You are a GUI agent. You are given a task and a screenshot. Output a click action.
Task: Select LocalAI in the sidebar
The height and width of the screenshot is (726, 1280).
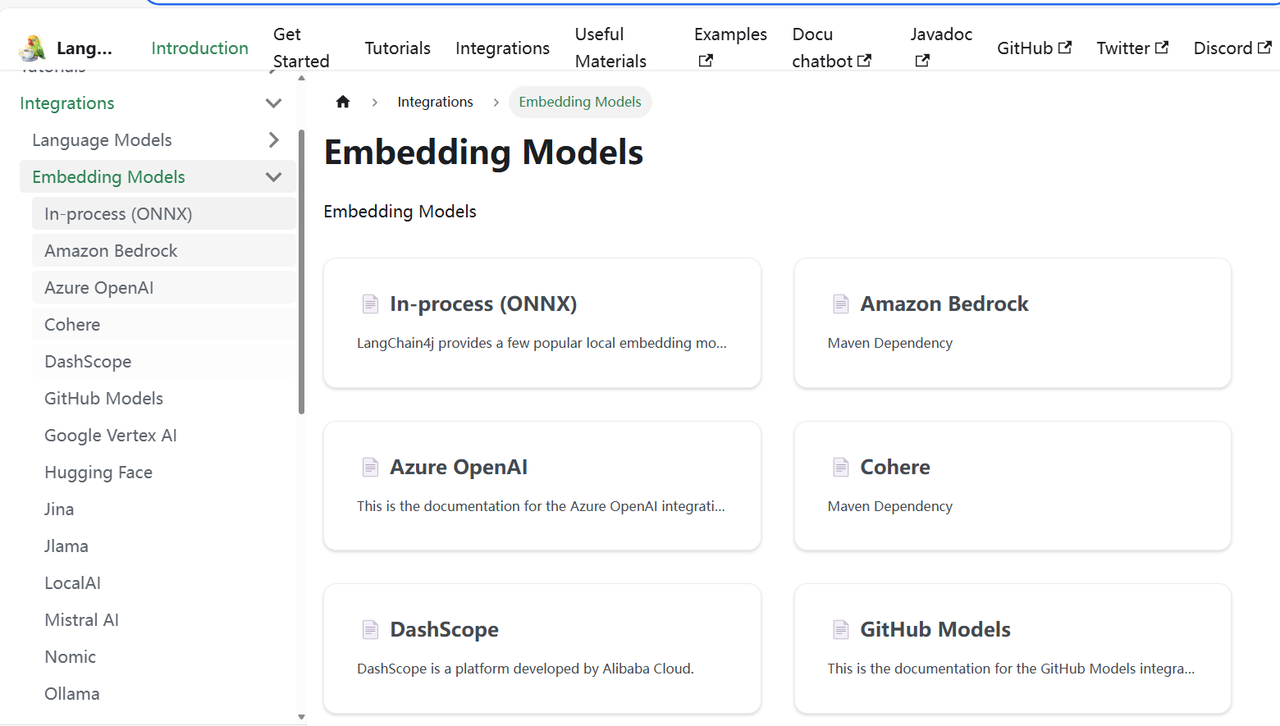click(x=163, y=583)
